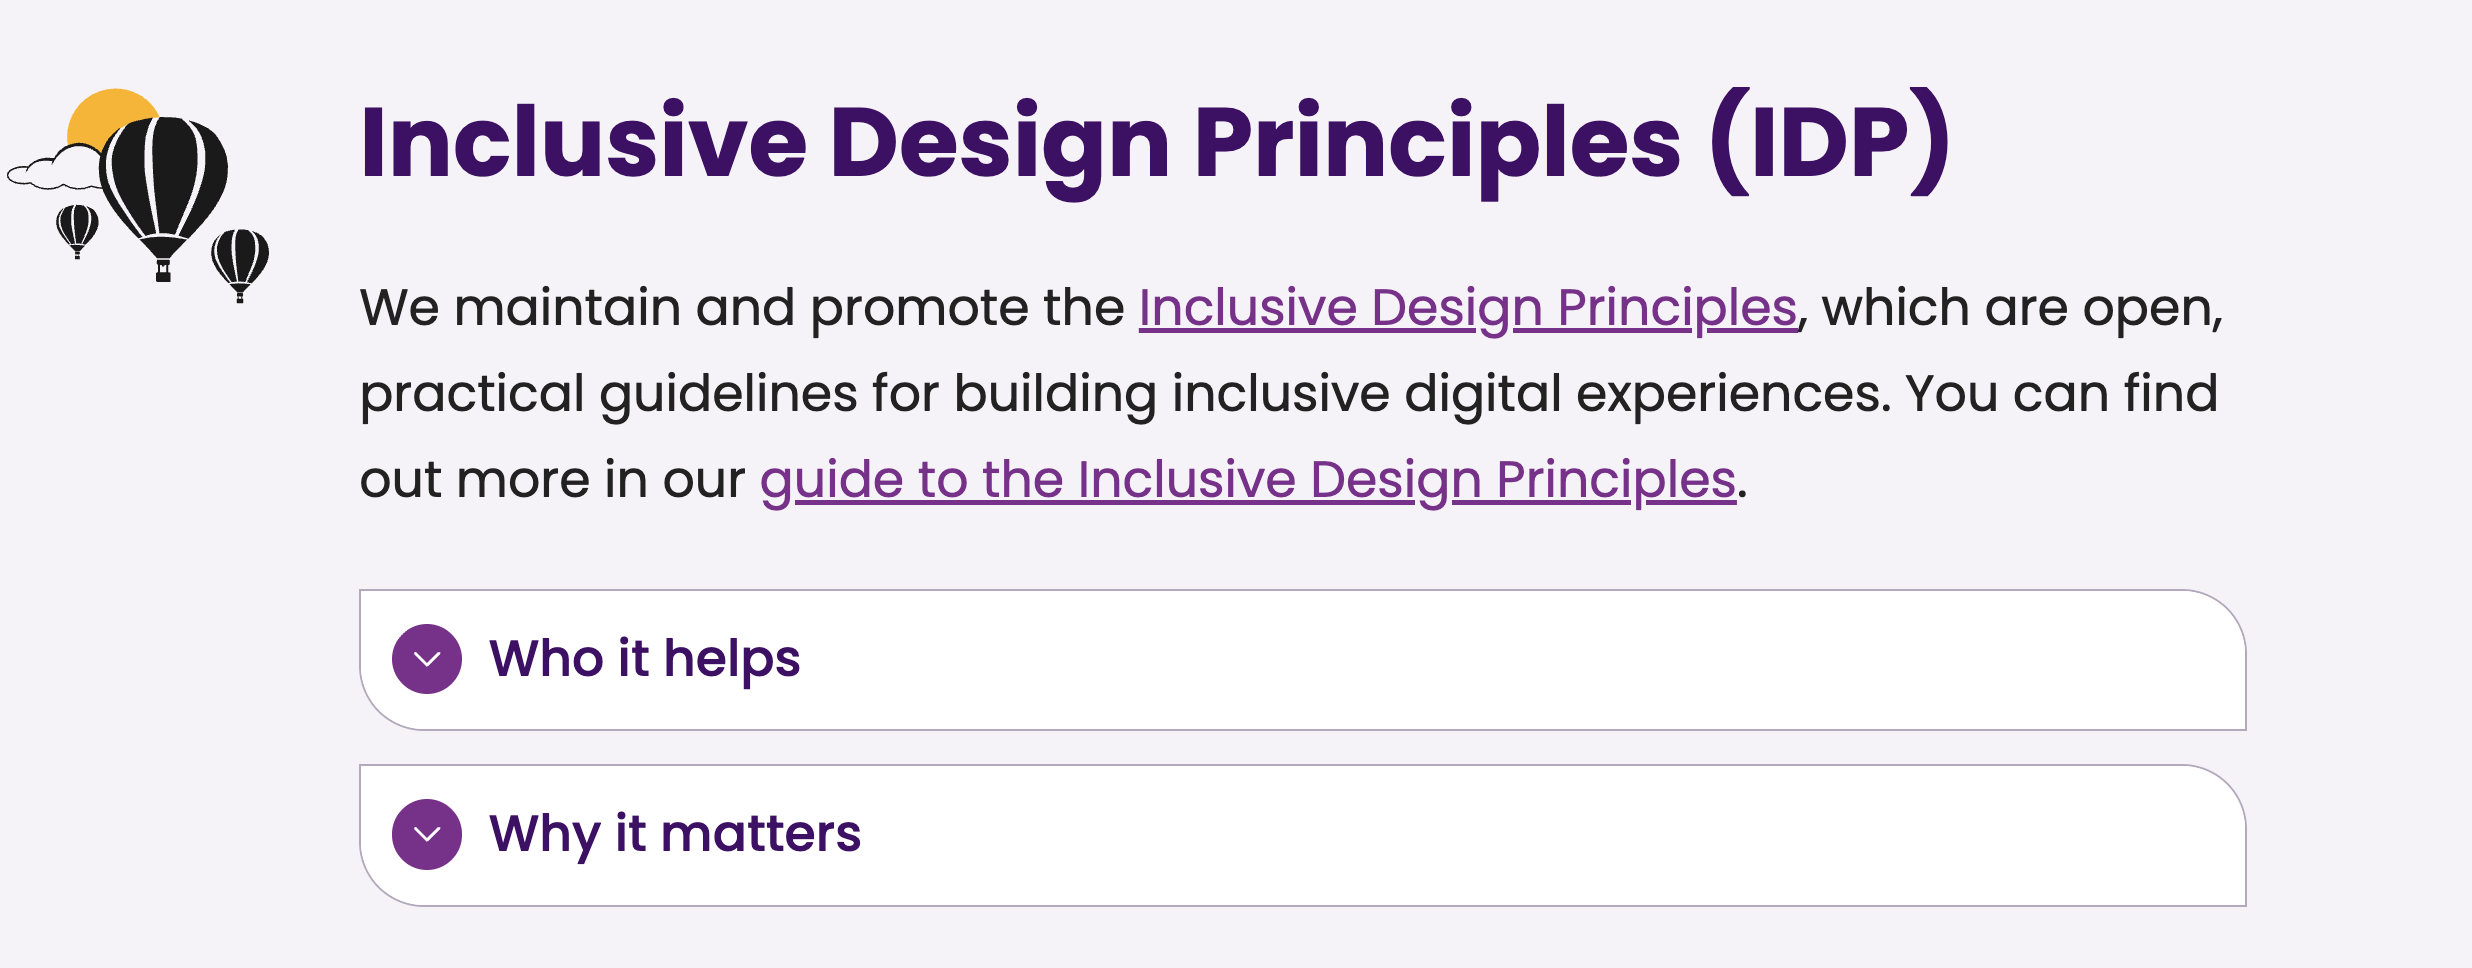
Task: Click the basket under the large balloon
Action: (163, 271)
